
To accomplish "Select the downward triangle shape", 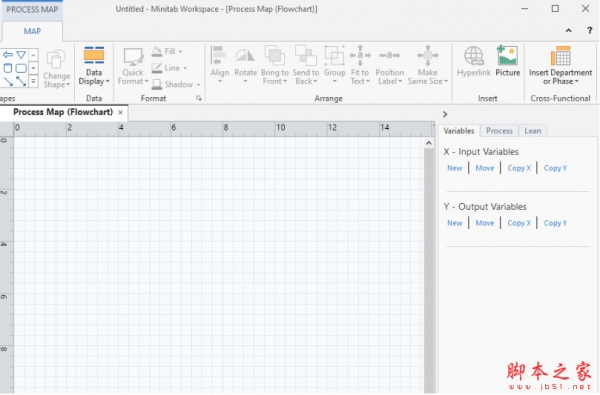I will coord(21,55).
